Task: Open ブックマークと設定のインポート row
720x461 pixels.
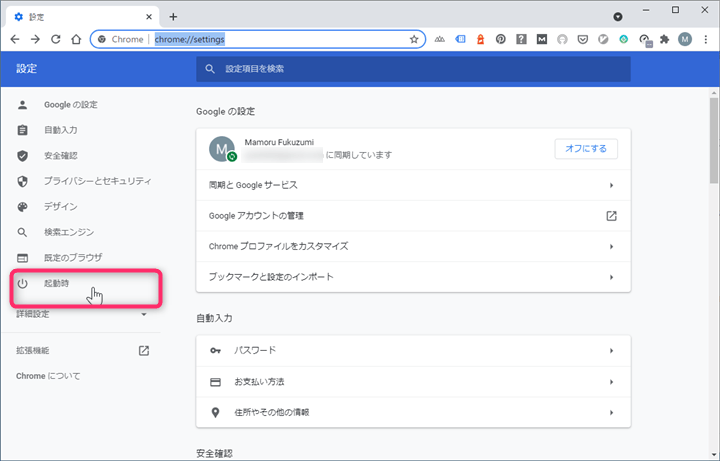Action: (x=413, y=277)
